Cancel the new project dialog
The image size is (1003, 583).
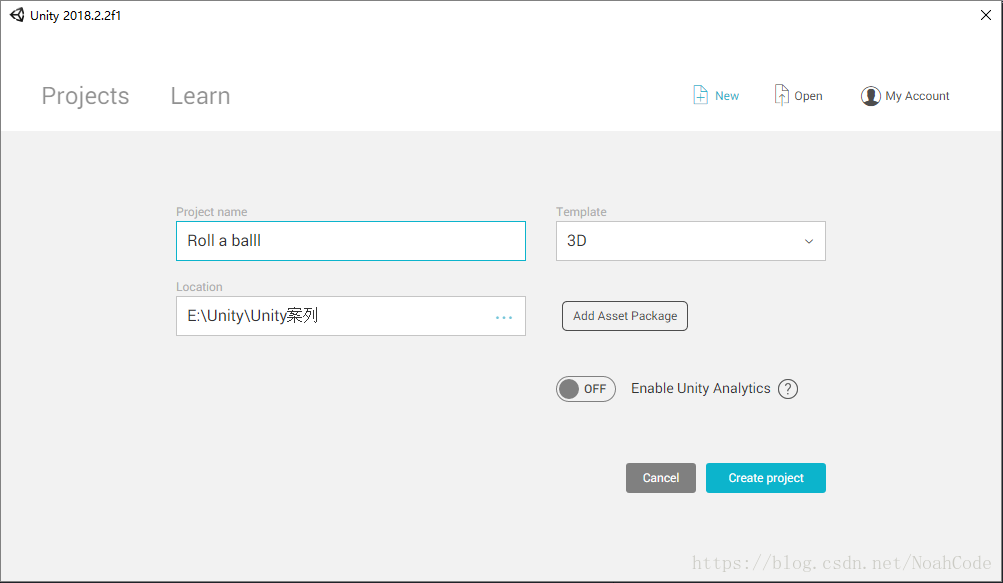click(x=661, y=478)
